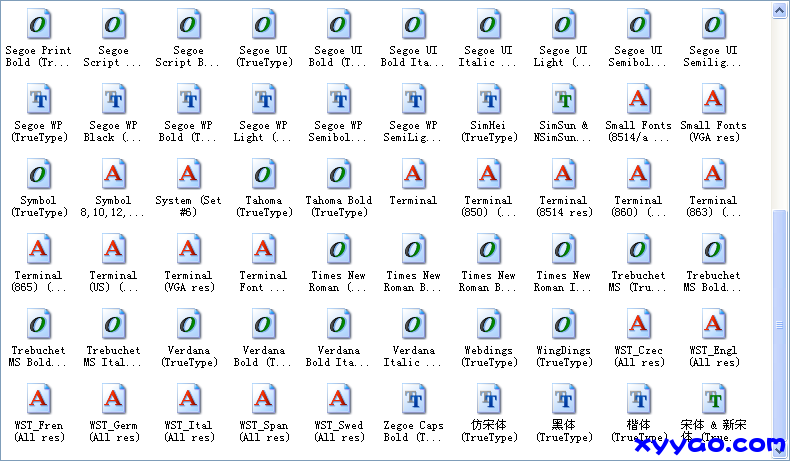Click the 楷体 (TrueType) font label
Image resolution: width=790 pixels, height=461 pixels.
638,432
